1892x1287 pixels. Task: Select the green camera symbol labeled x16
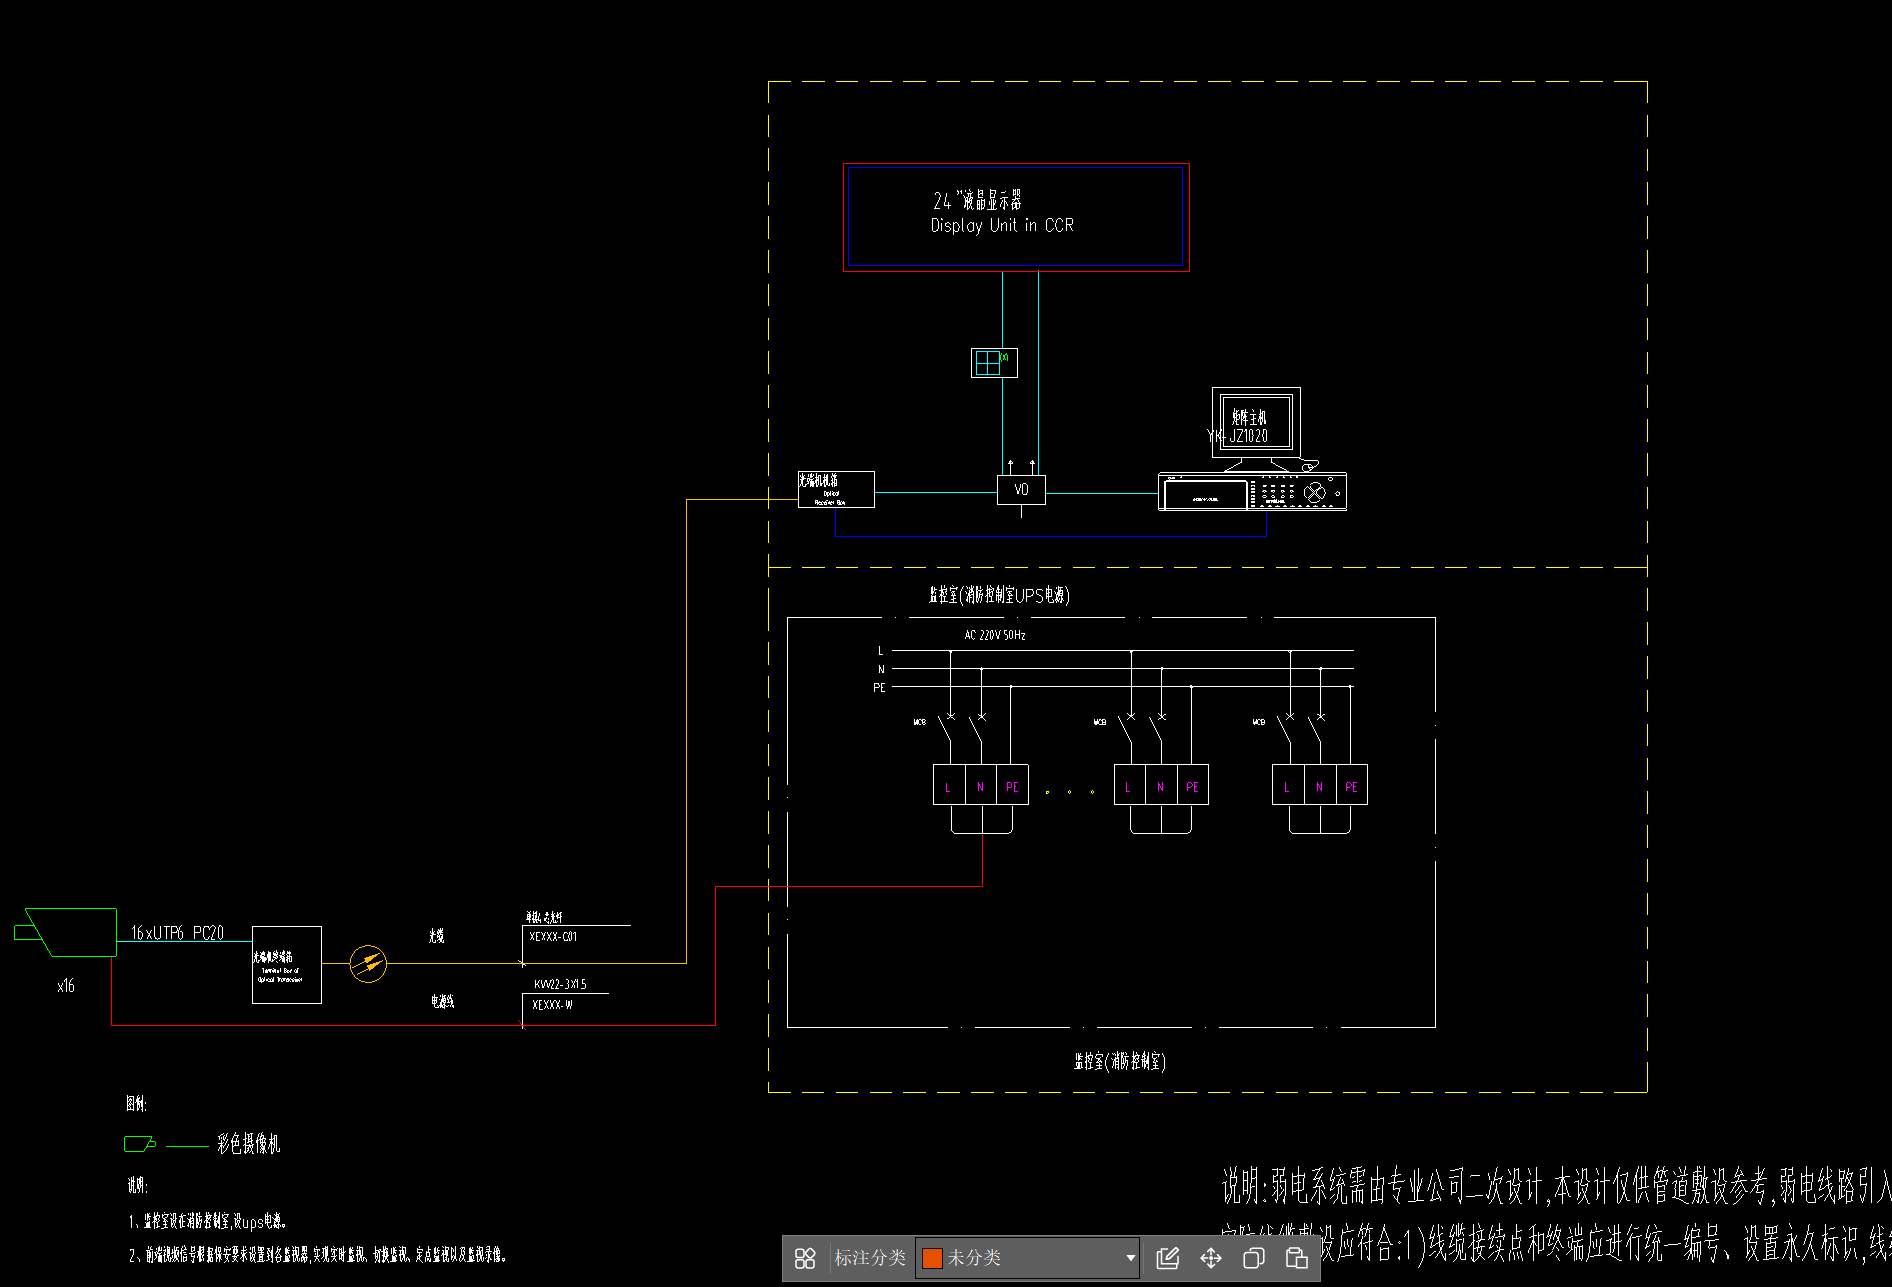point(66,932)
